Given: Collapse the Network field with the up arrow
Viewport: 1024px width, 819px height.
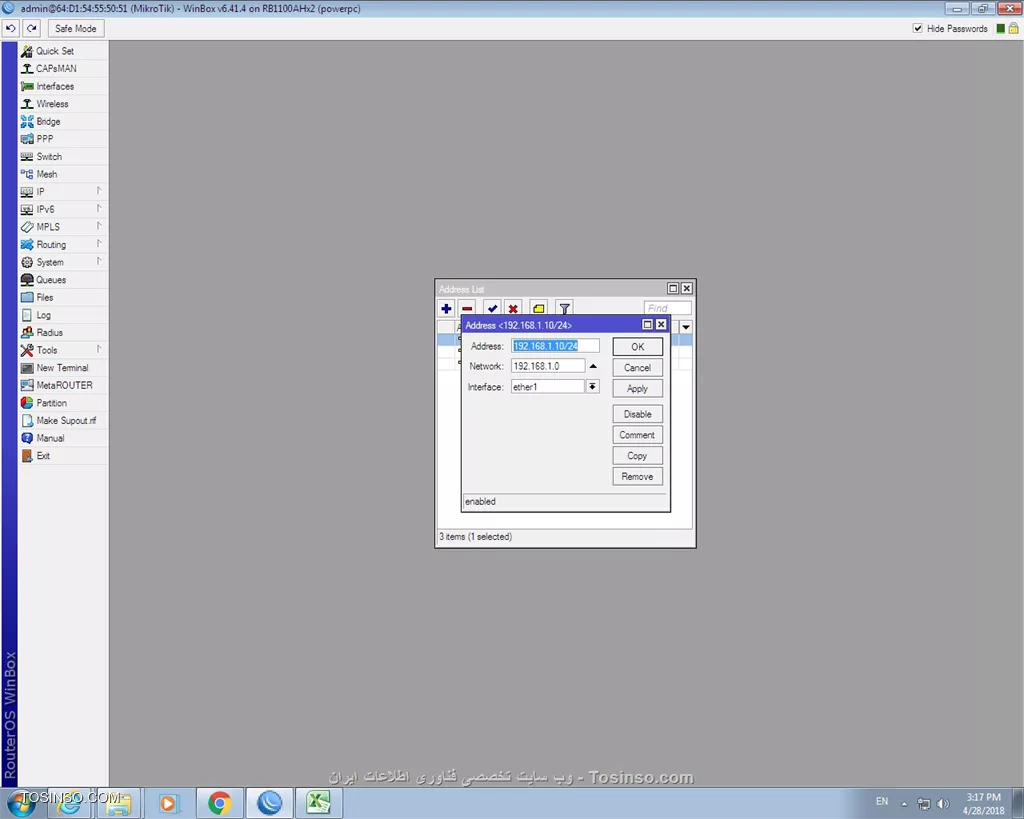Looking at the screenshot, I should point(593,366).
